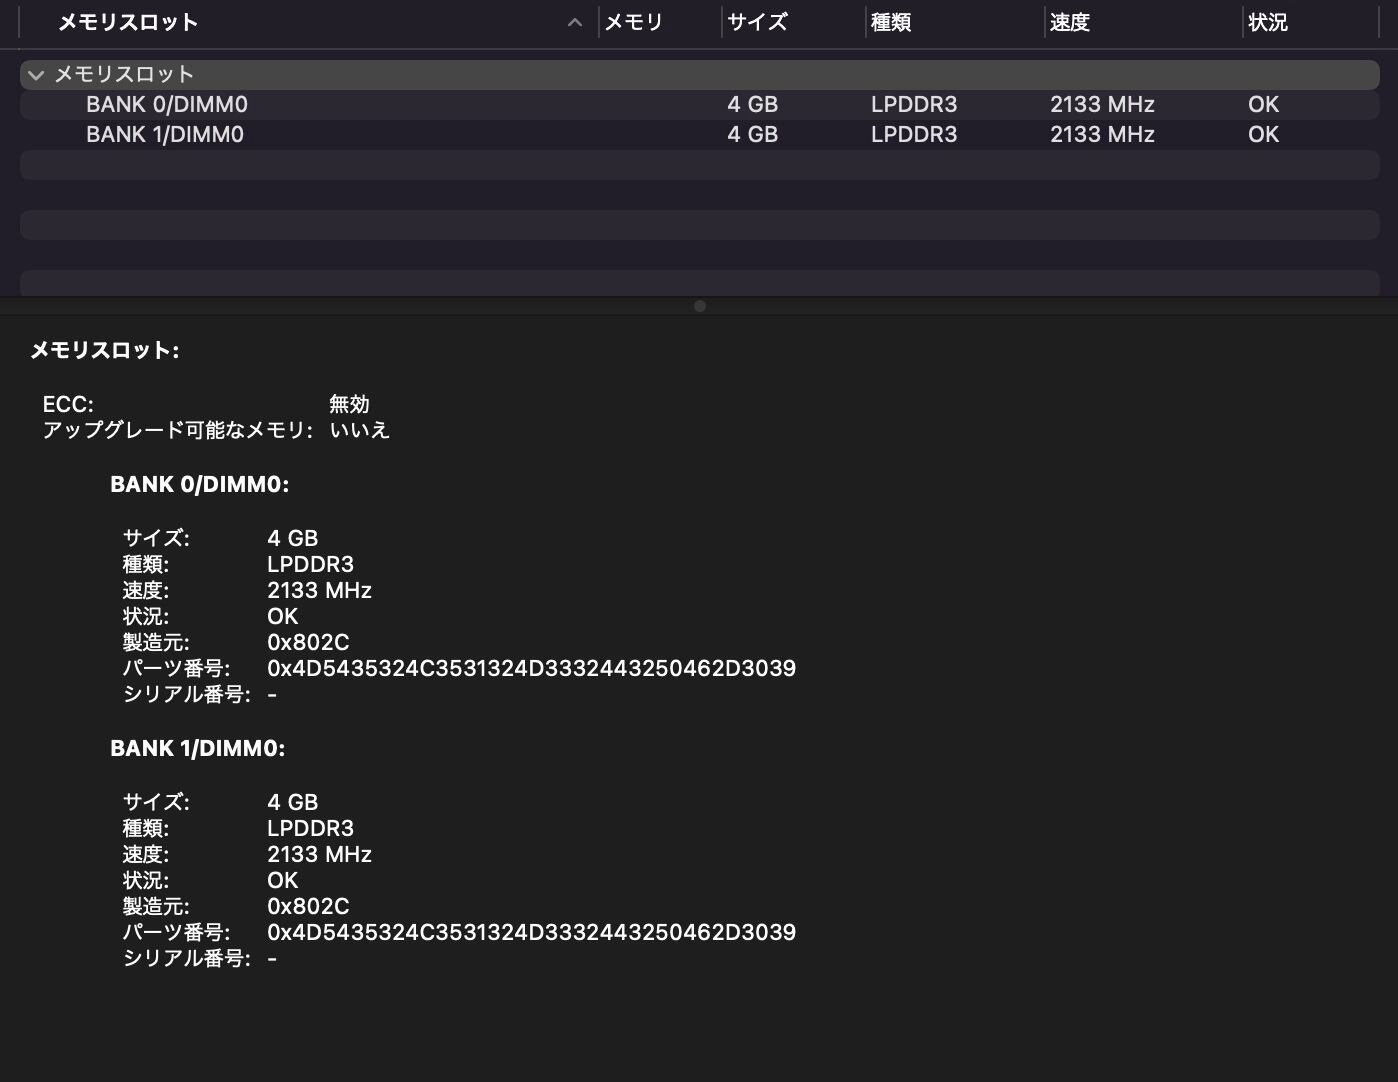Click 2133 MHz cell of BANK 0/DIMM0 row

point(1102,105)
